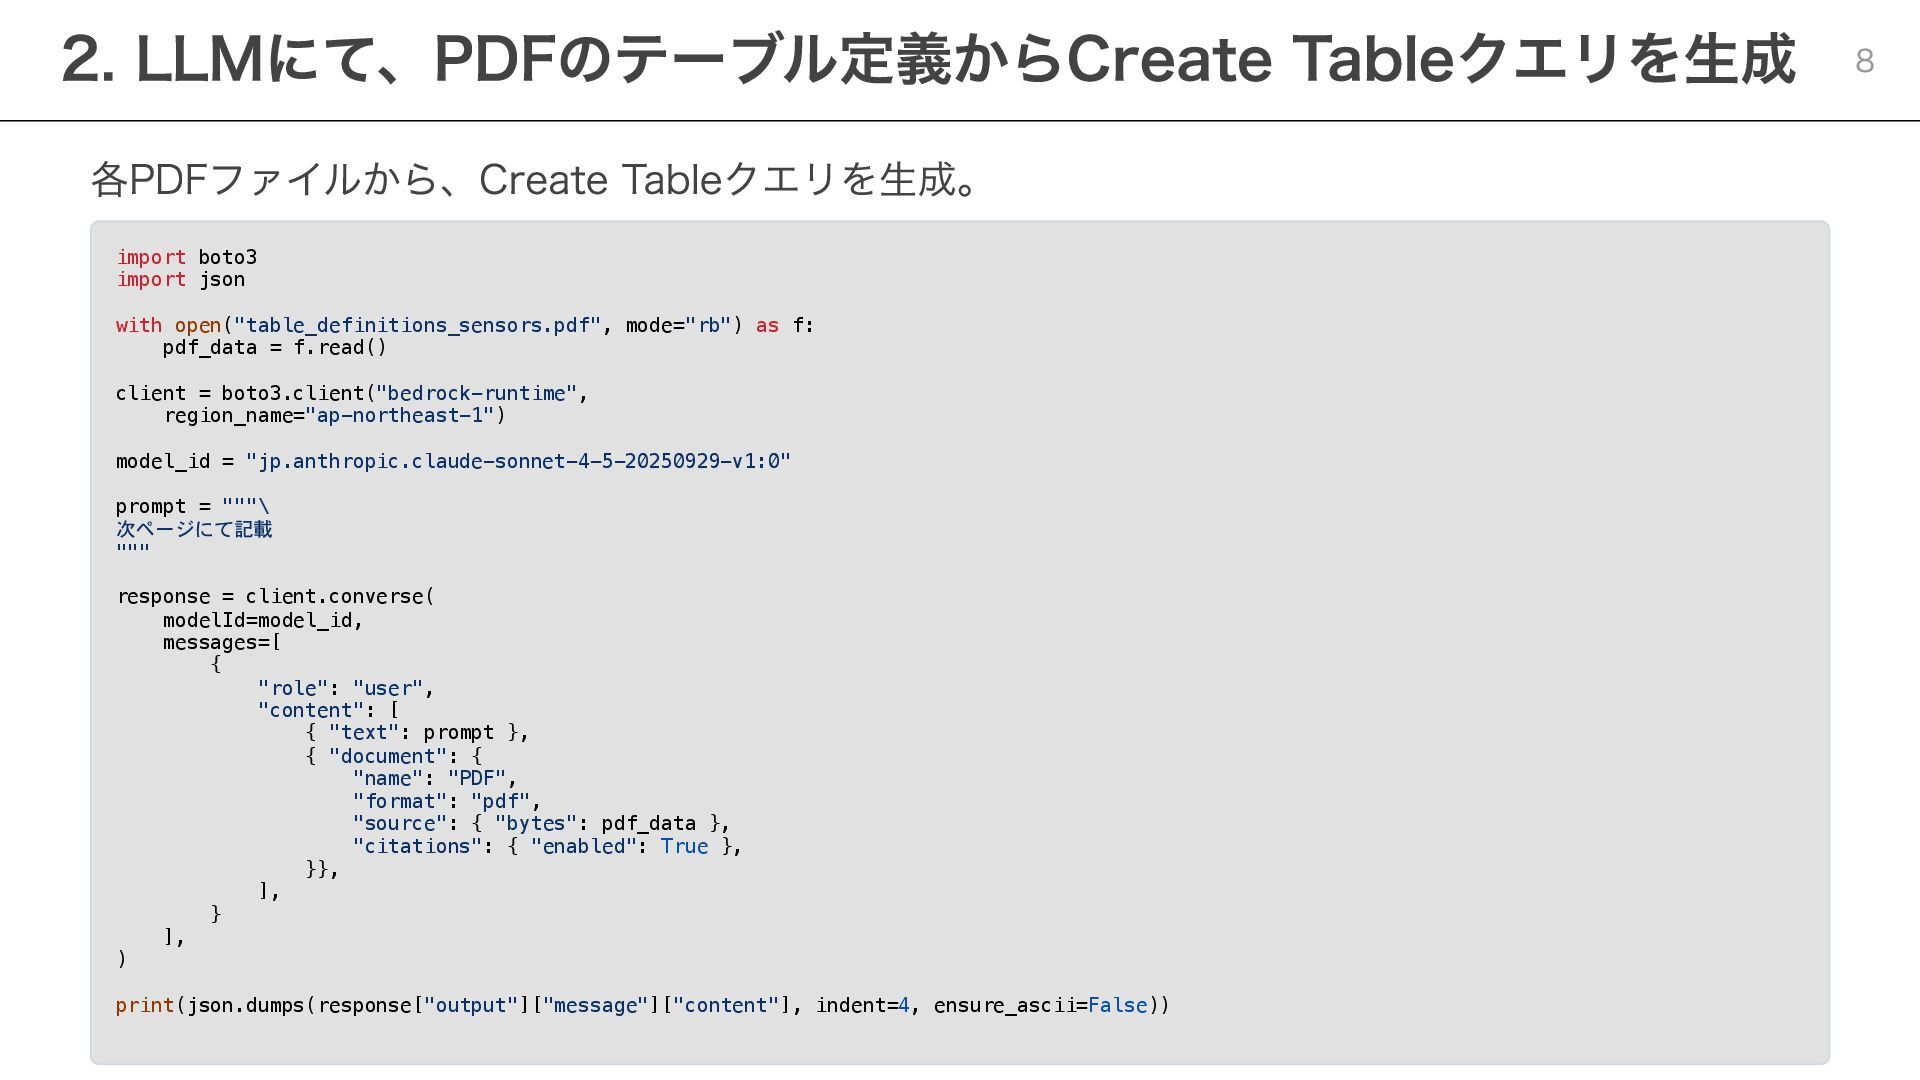Click the citations enabled True value

(x=684, y=846)
